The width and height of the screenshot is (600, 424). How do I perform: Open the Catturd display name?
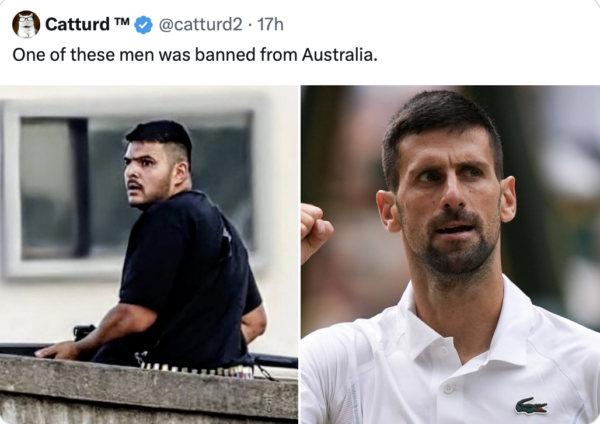click(77, 25)
